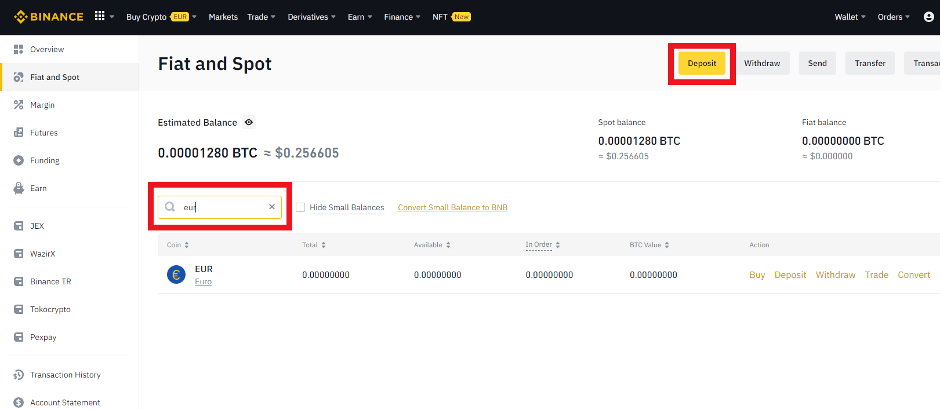This screenshot has height=410, width=941.
Task: Click Convert Small Balance to BNB
Action: coord(453,207)
